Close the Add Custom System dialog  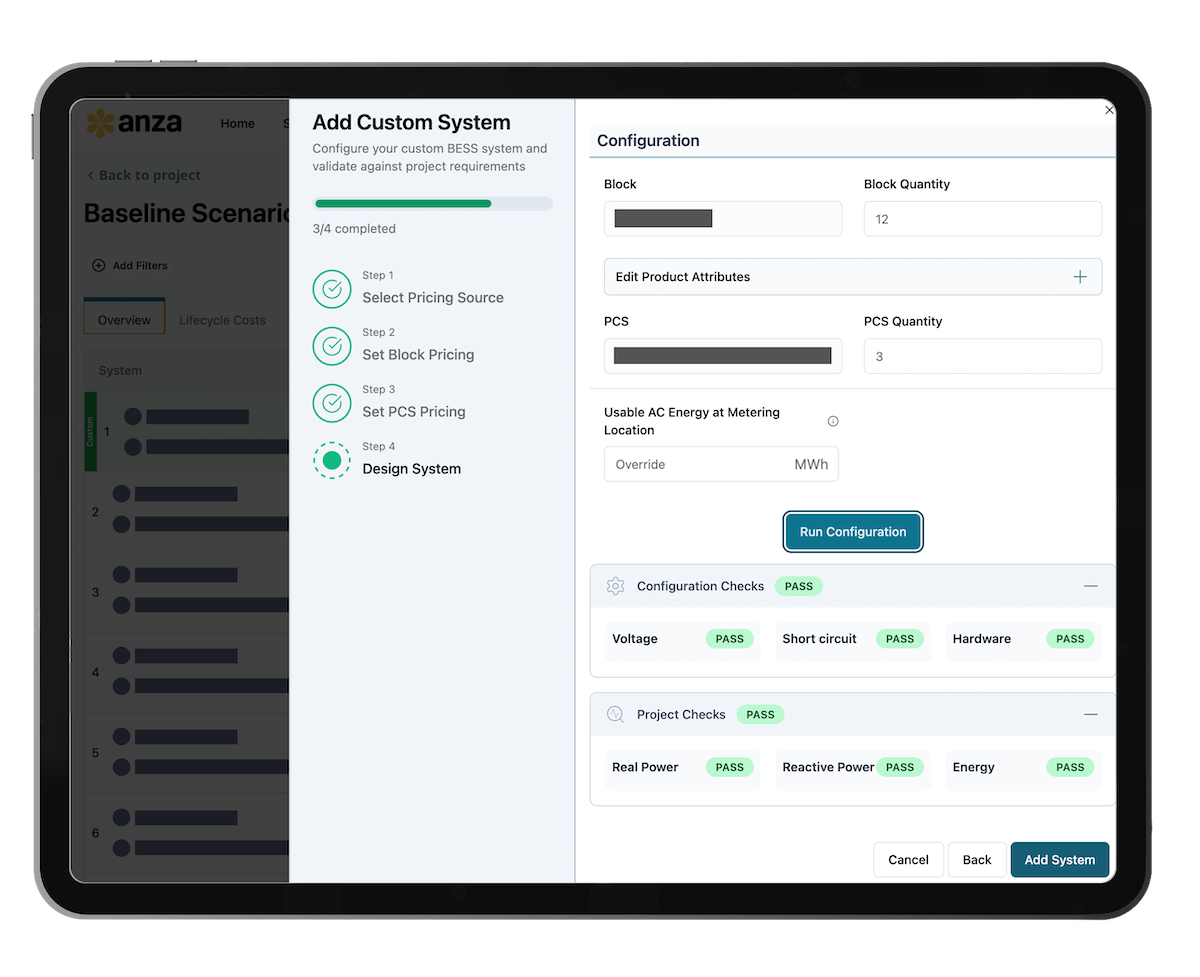click(x=1108, y=110)
